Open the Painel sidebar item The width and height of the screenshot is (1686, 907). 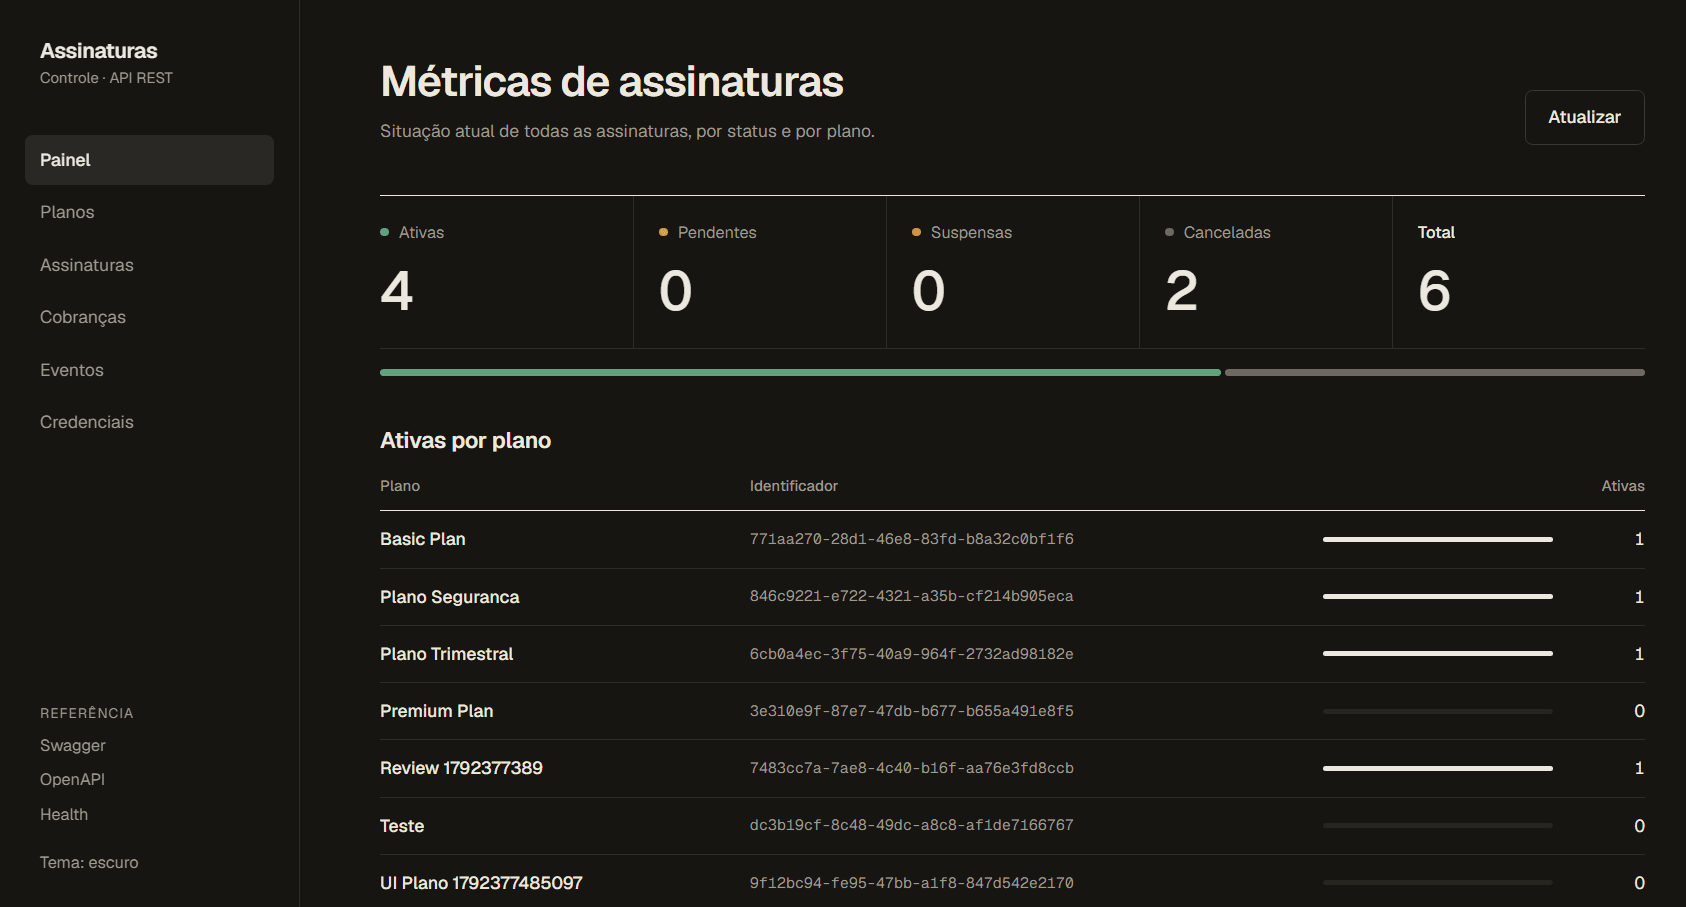pyautogui.click(x=149, y=160)
